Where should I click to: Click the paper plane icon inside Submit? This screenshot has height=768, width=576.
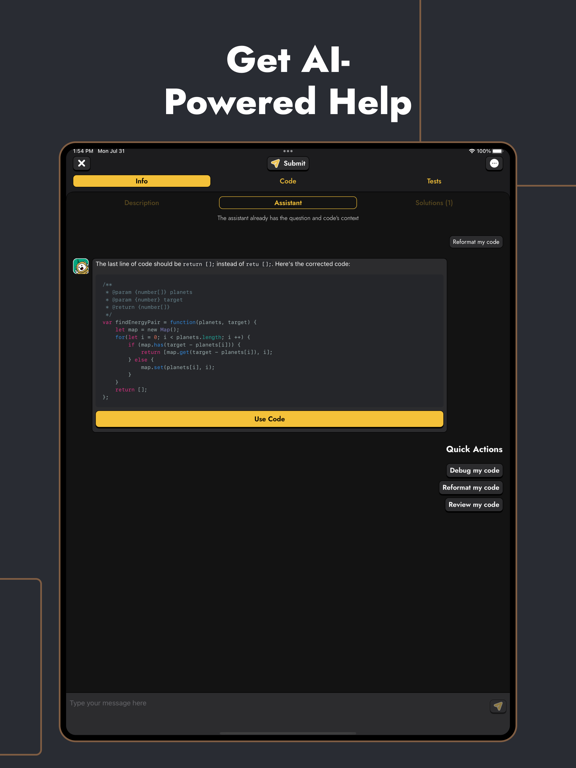276,164
